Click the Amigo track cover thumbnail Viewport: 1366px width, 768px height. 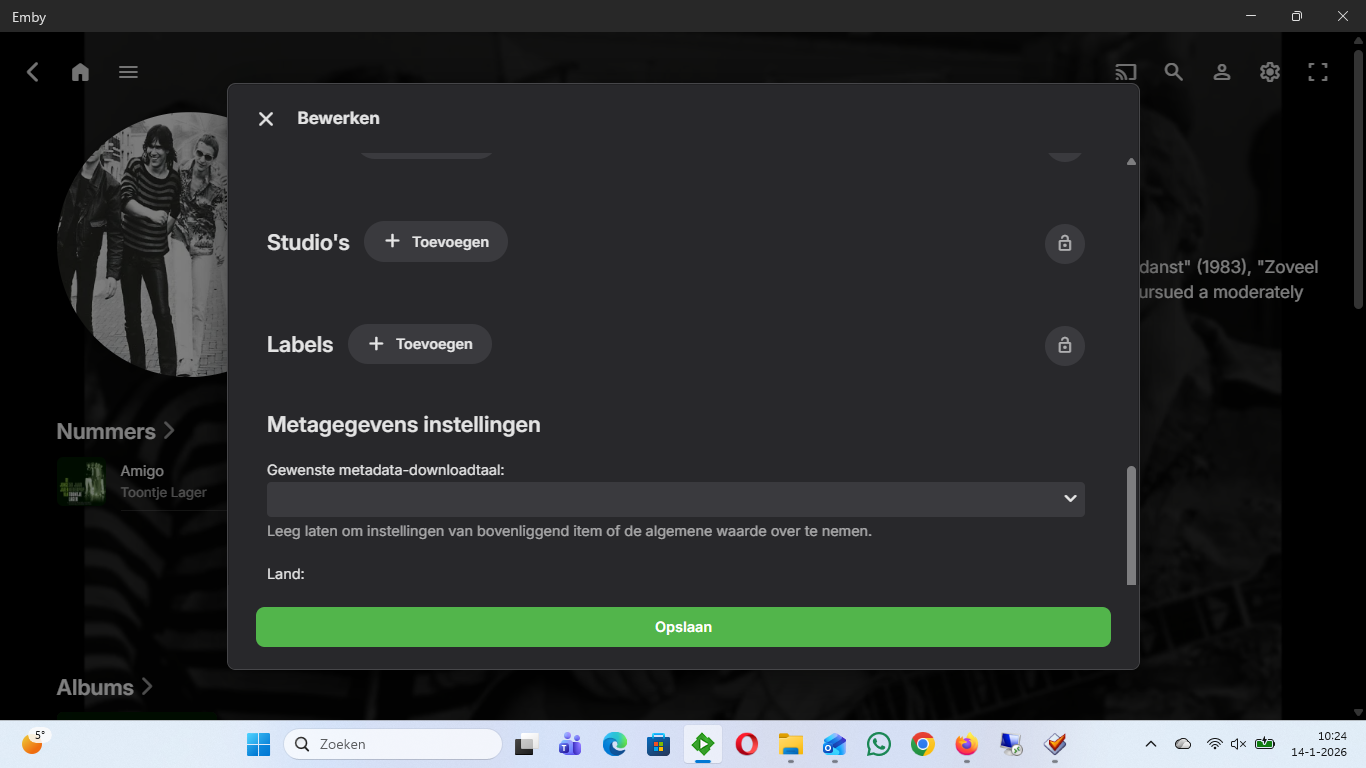point(82,482)
